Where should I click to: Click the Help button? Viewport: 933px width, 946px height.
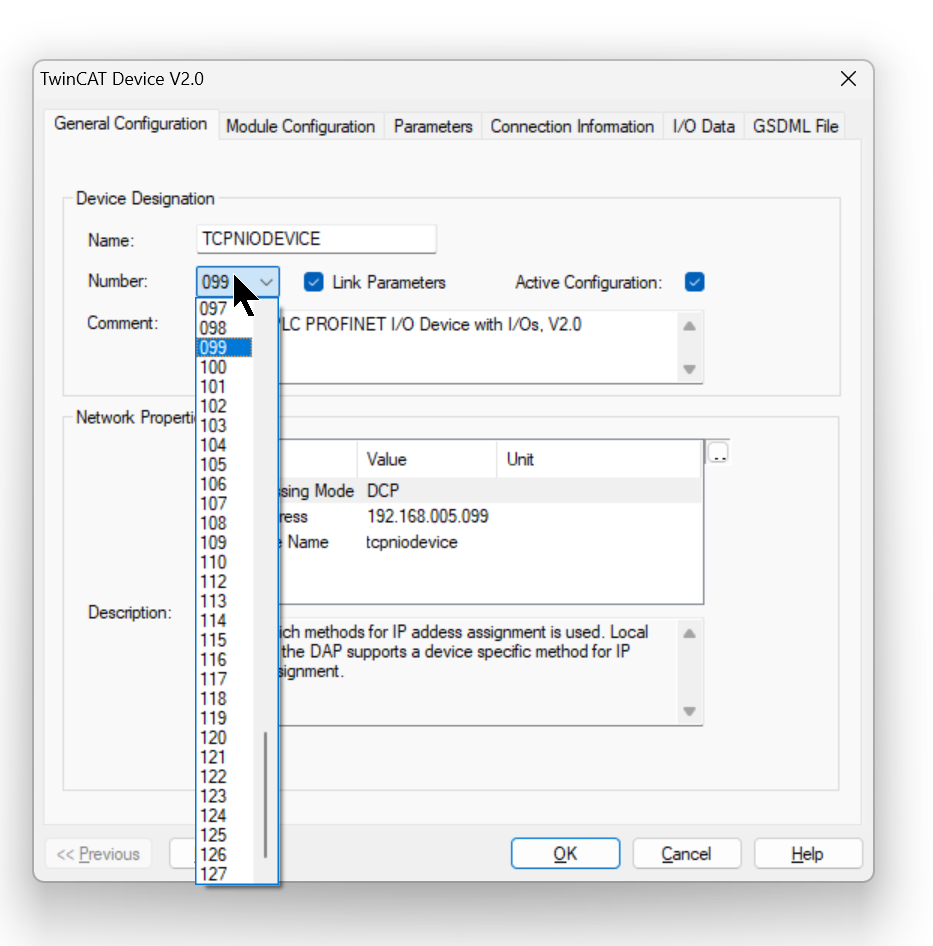807,854
